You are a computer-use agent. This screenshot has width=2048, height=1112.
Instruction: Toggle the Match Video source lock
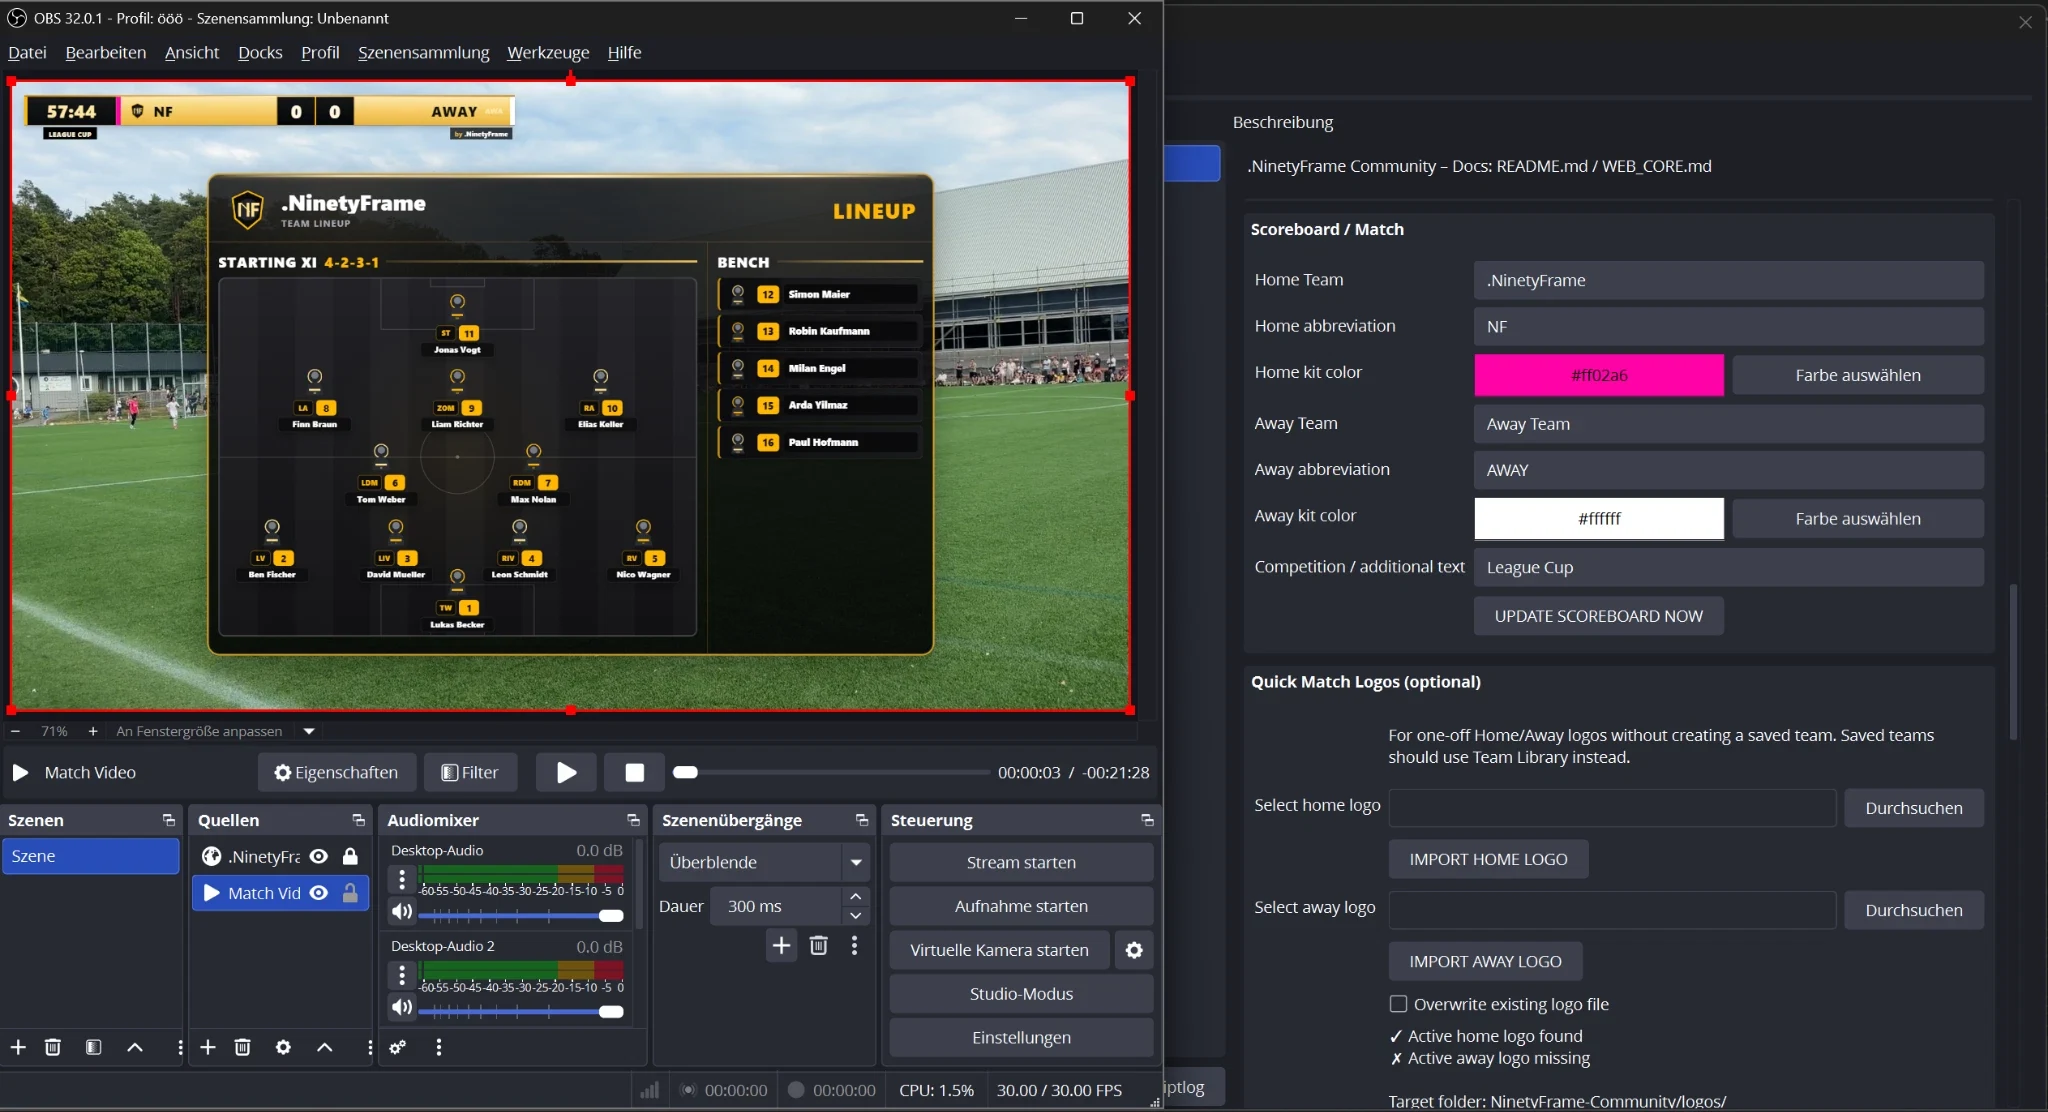[x=350, y=893]
